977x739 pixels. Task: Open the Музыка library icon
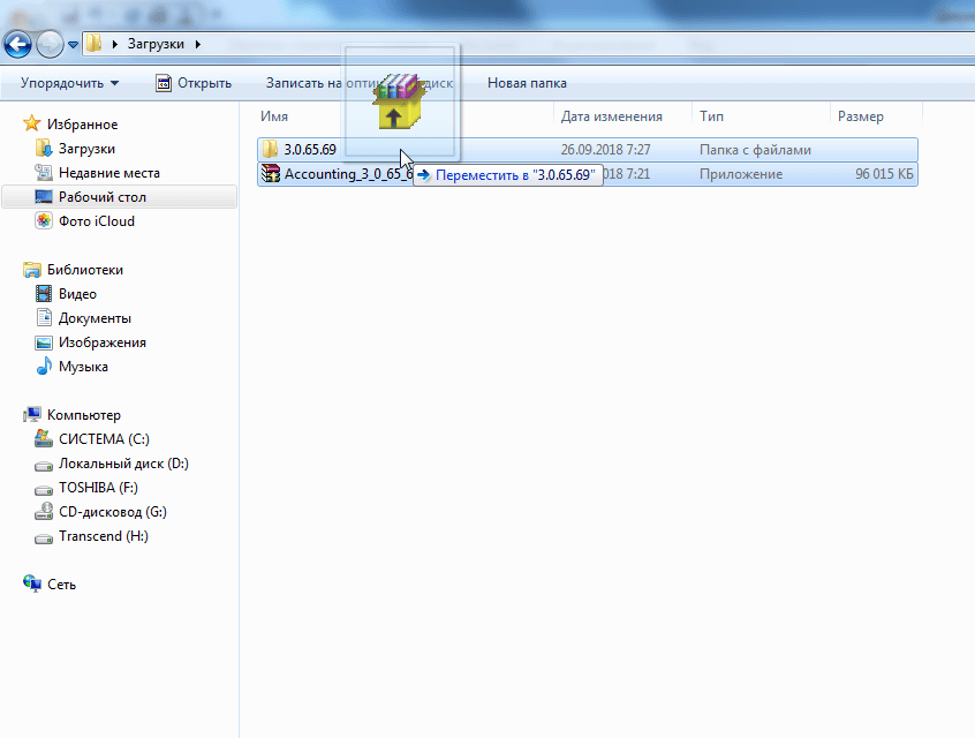click(44, 367)
